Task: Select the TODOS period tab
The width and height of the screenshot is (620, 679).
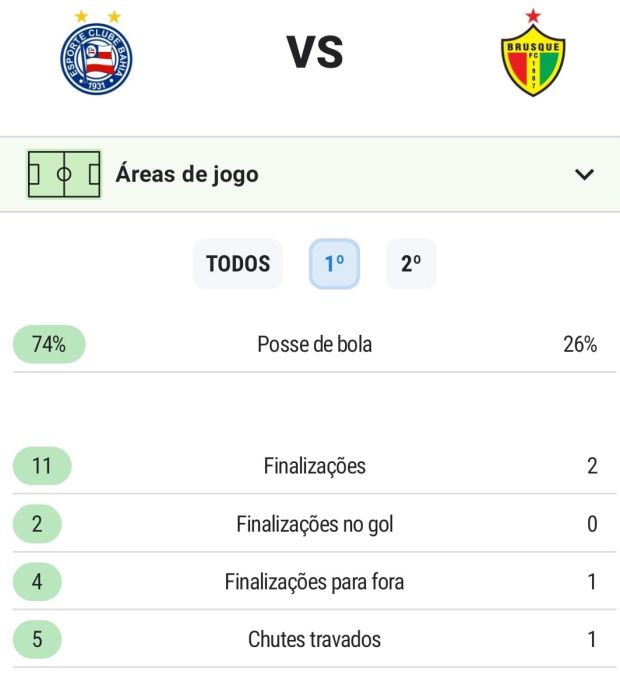Action: coord(238,264)
